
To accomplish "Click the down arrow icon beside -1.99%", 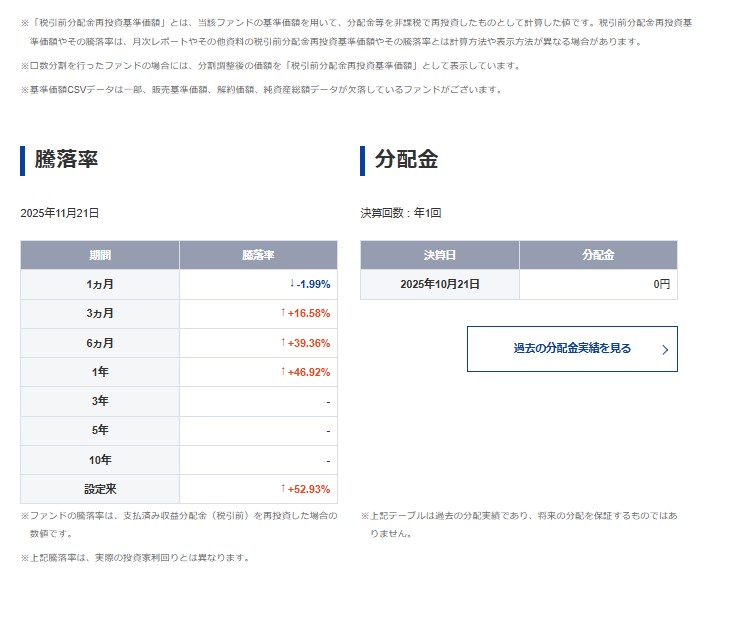I will [292, 284].
